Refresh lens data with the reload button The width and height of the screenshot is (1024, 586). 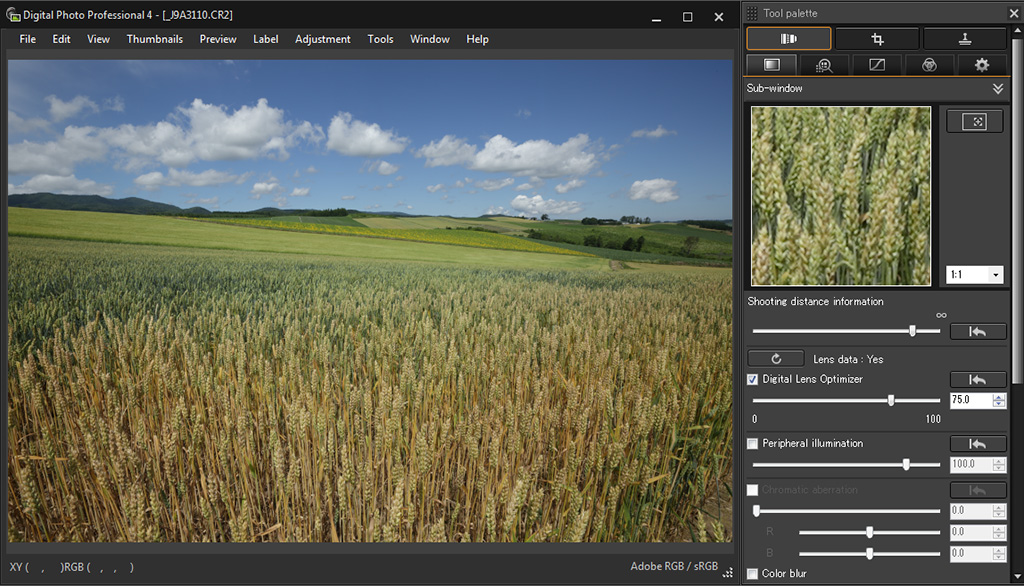(x=775, y=358)
